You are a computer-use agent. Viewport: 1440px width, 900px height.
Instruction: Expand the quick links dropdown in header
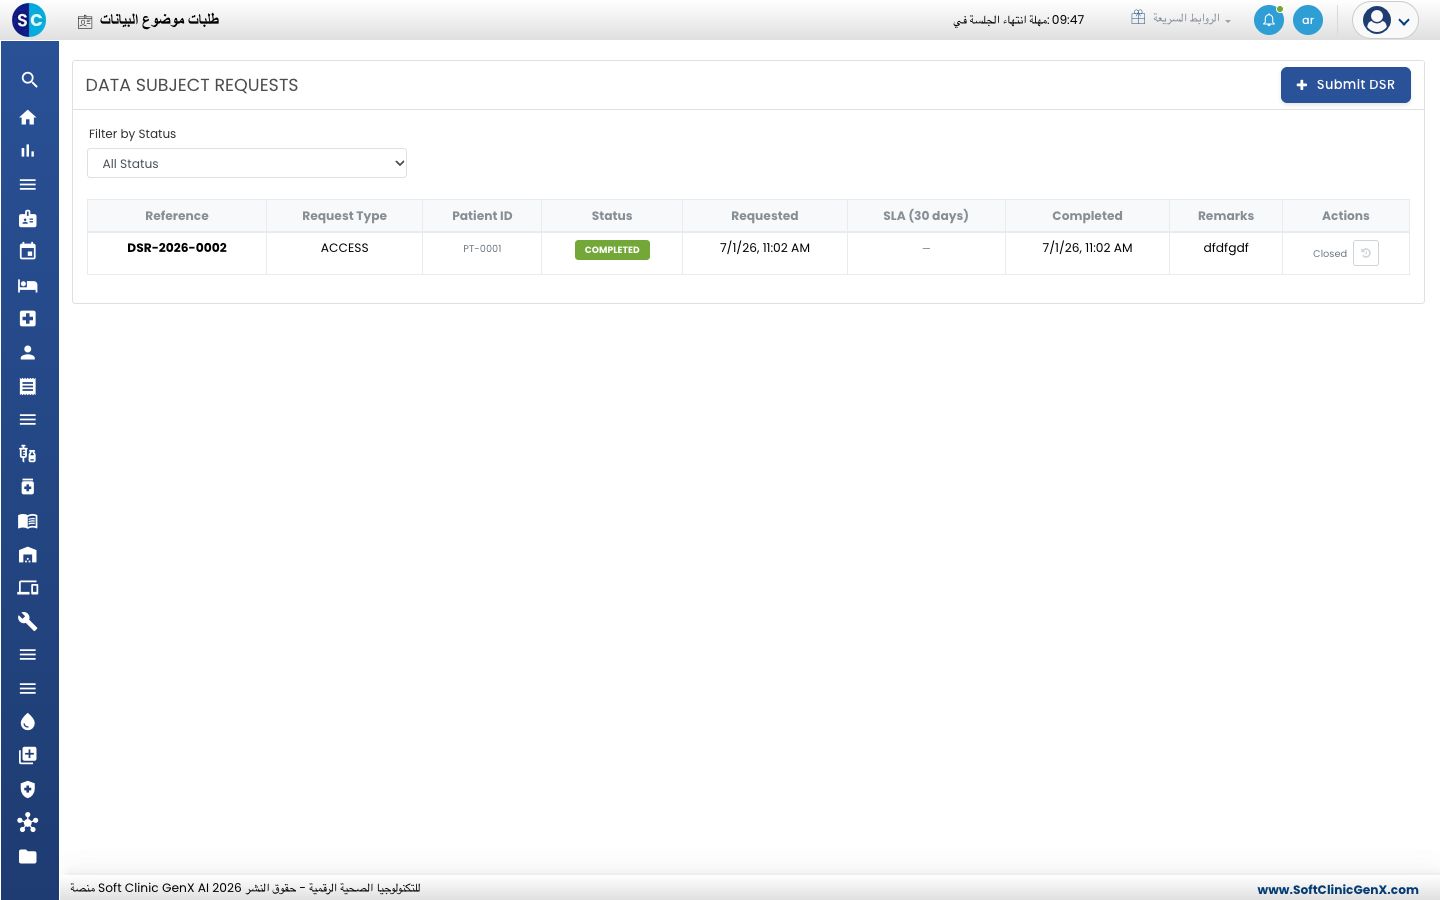point(1181,19)
